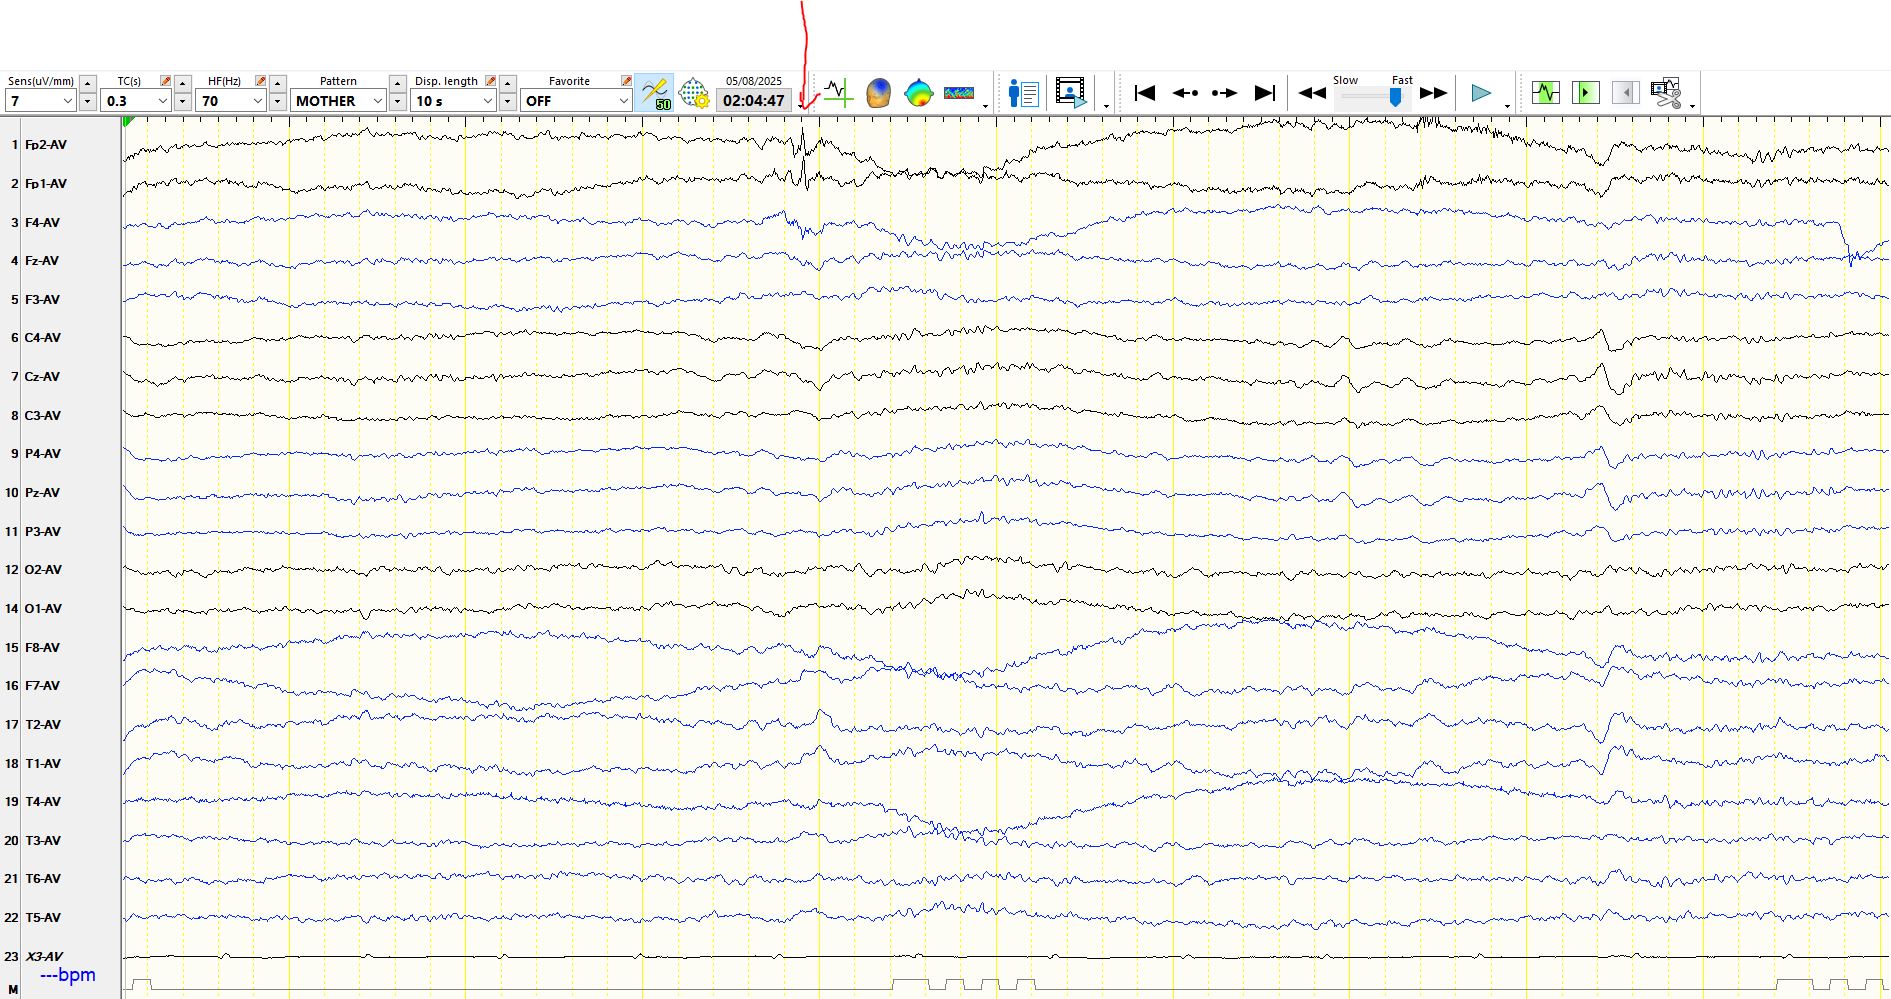Click the pencil edit icon beside Favorite

[626, 81]
